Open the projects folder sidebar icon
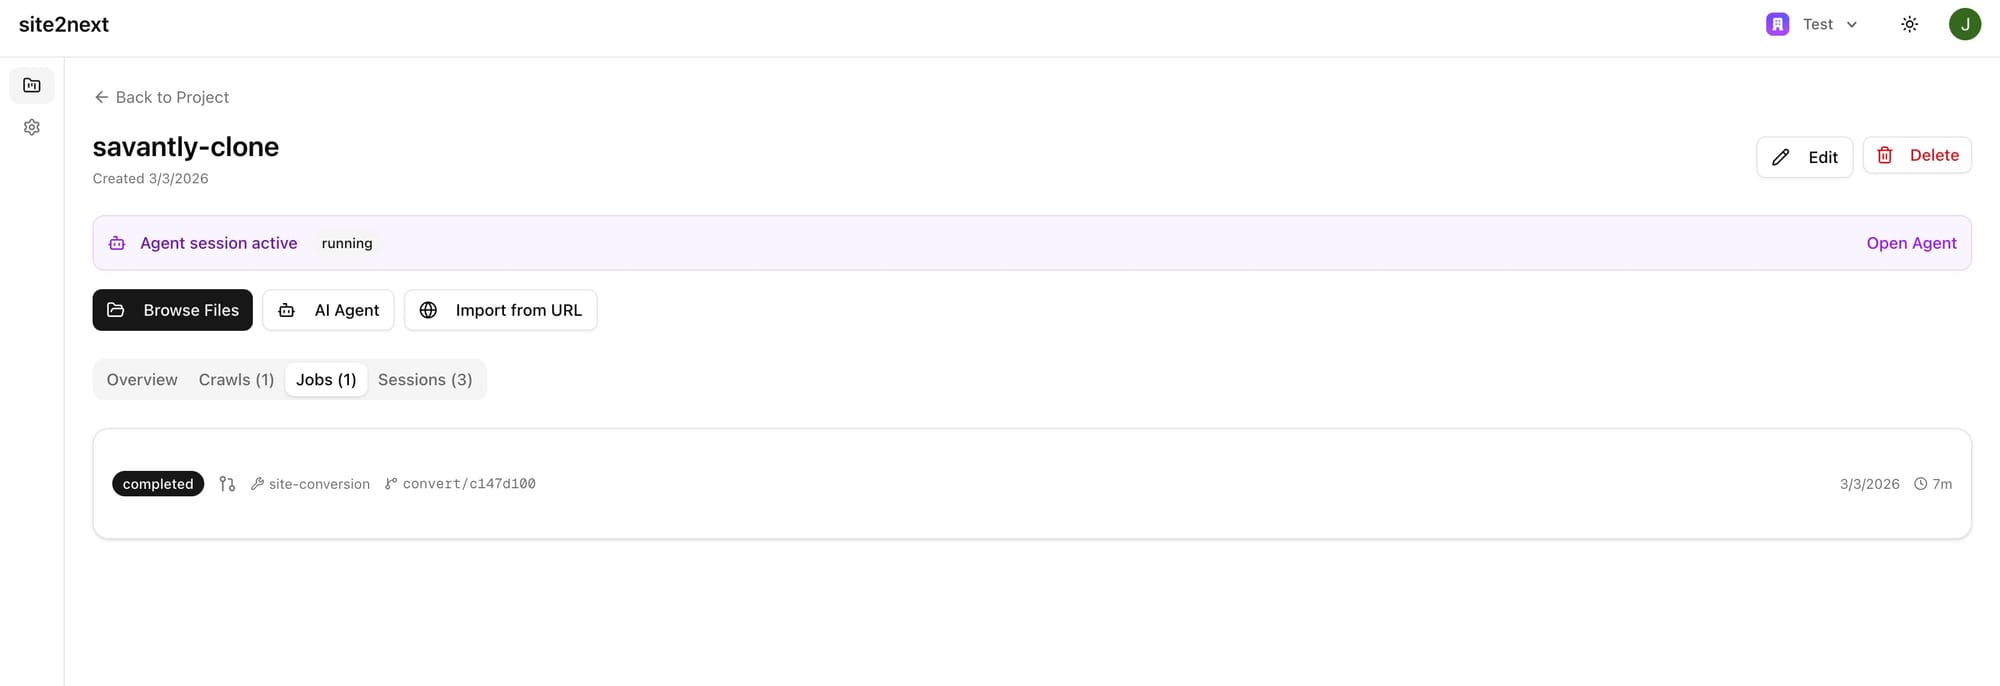Viewport: 2000px width, 686px height. pyautogui.click(x=32, y=86)
